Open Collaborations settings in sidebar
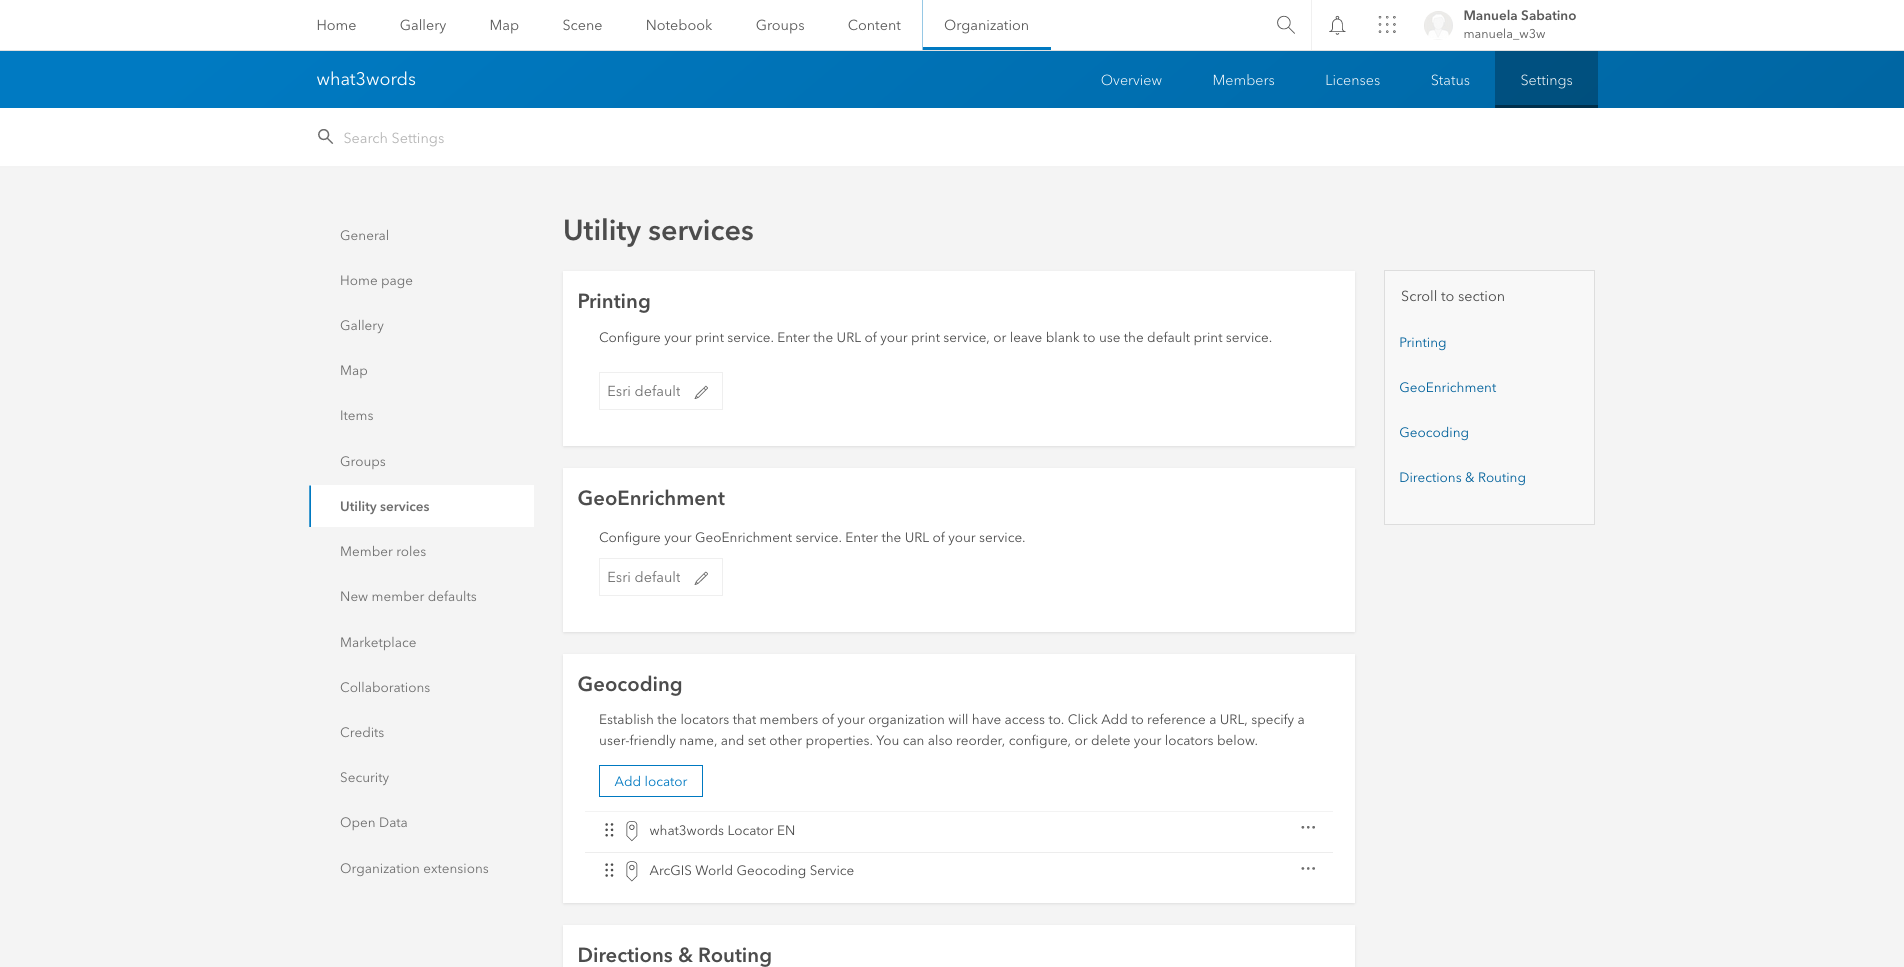The image size is (1904, 967). pyautogui.click(x=385, y=688)
